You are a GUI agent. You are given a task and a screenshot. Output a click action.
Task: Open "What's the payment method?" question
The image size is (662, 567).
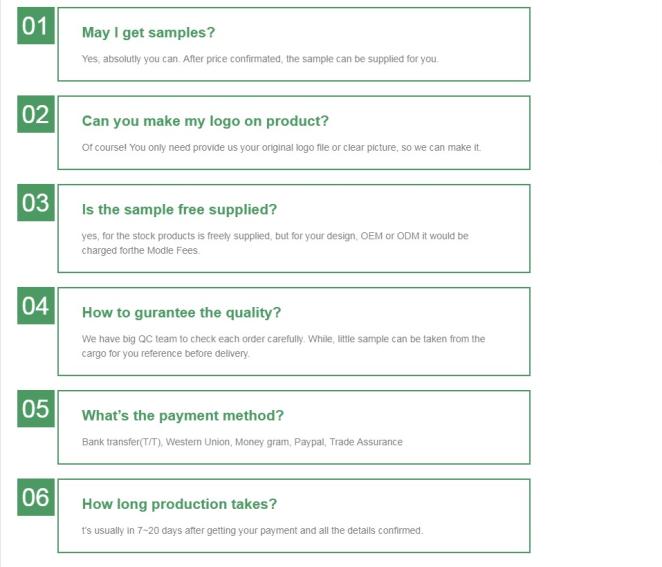tap(183, 415)
